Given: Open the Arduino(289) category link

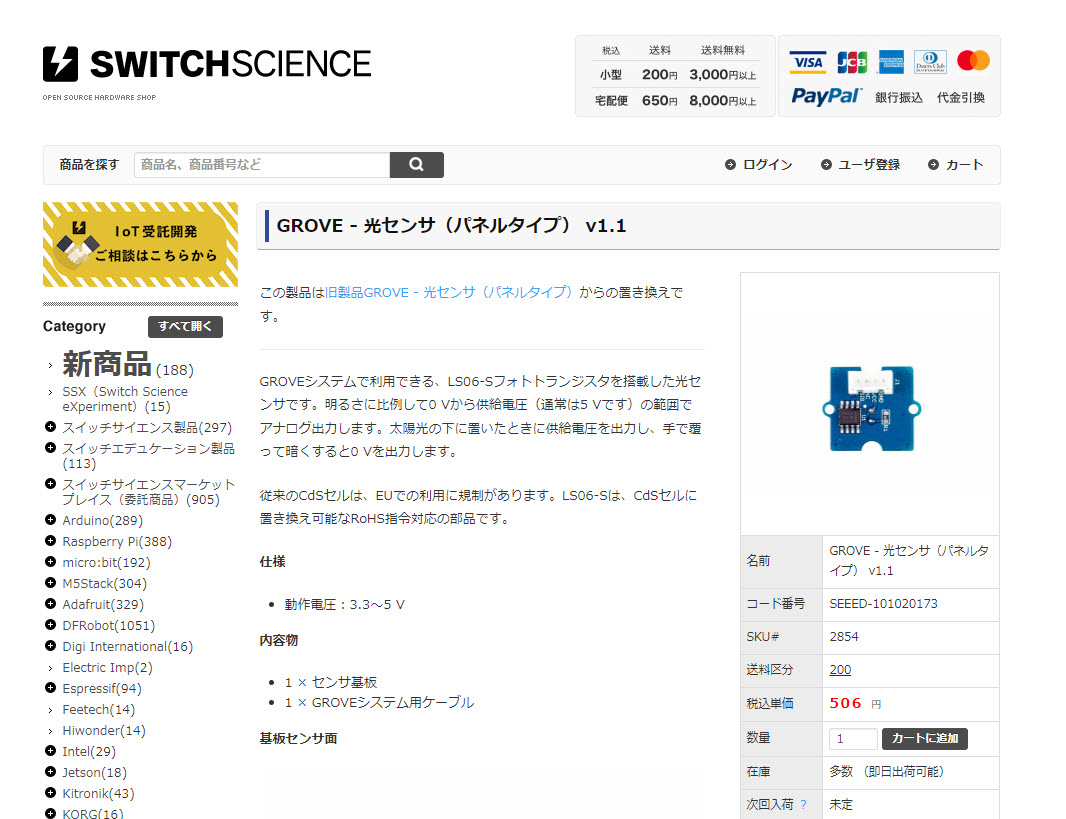Looking at the screenshot, I should tap(103, 521).
